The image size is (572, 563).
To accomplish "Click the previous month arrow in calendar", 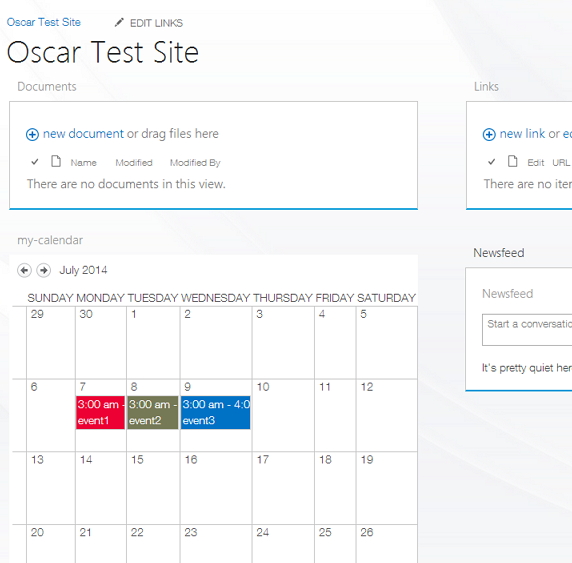I will (x=24, y=270).
